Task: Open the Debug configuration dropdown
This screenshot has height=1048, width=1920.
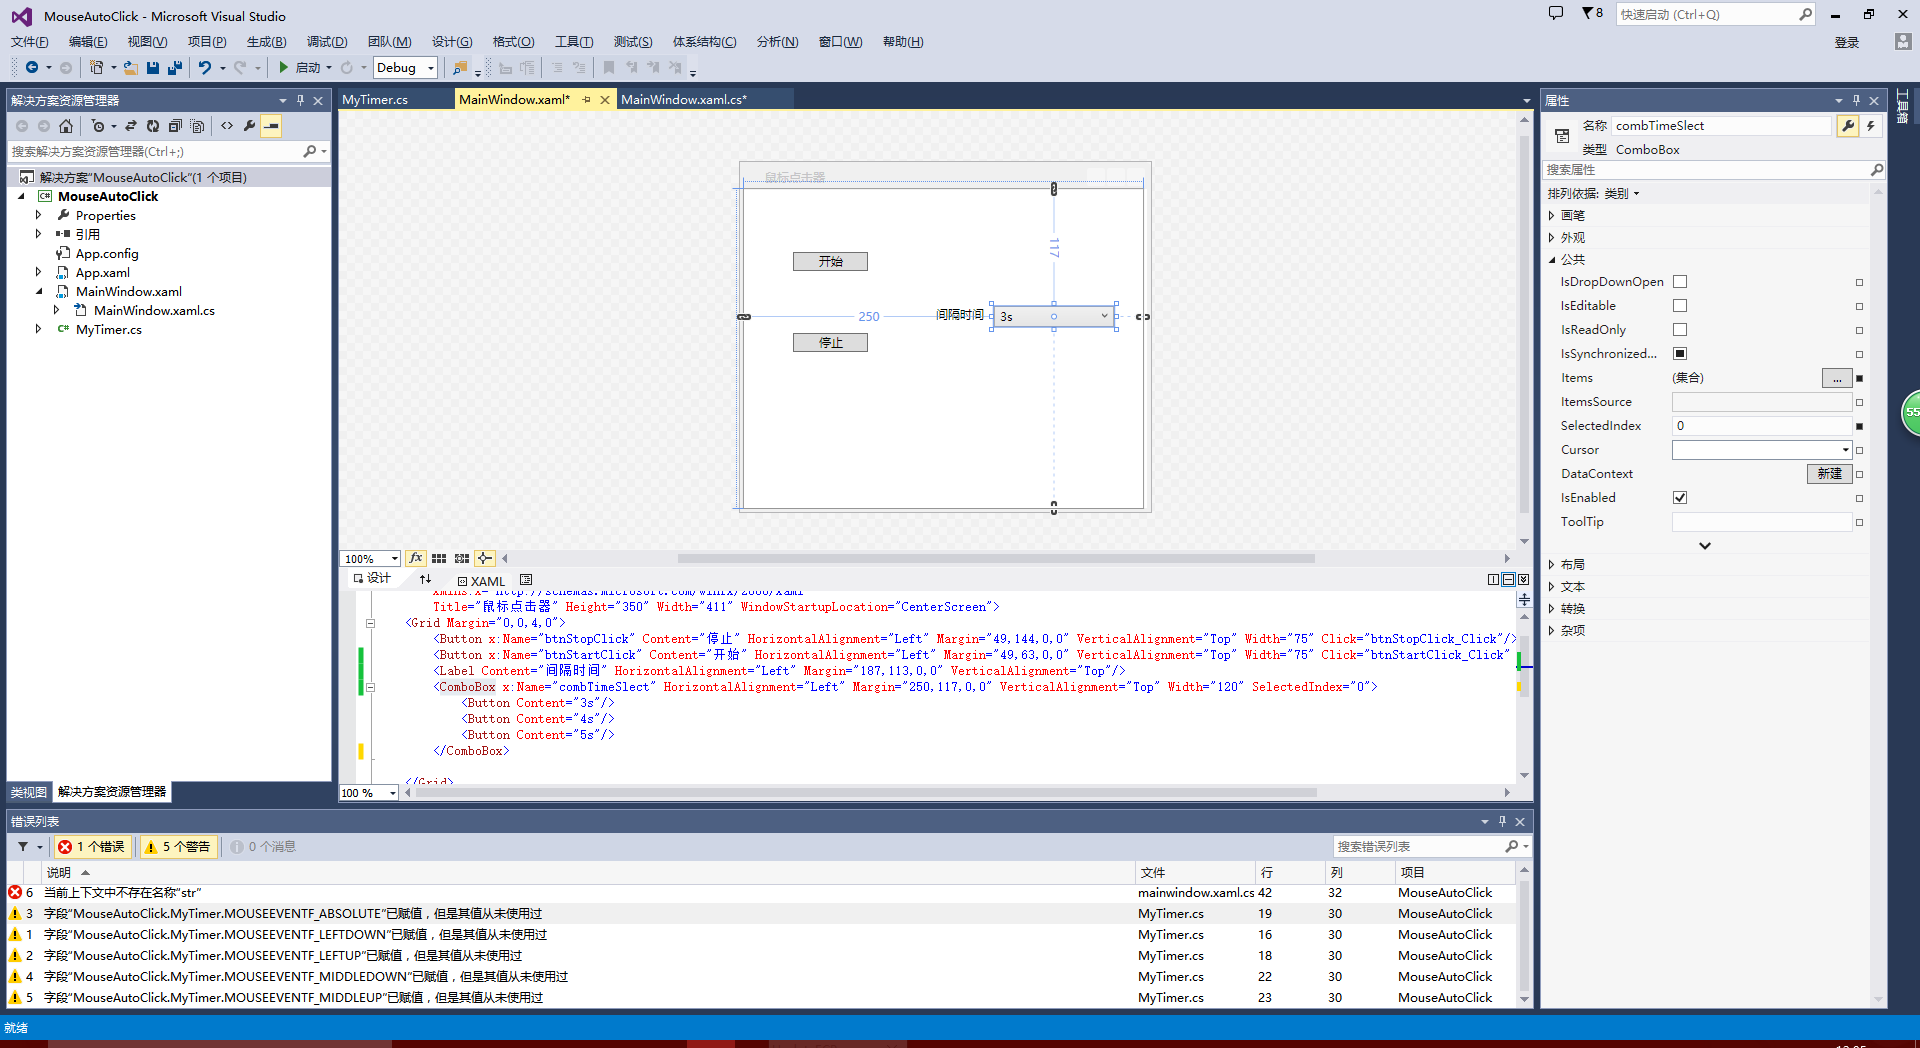Action: point(431,68)
